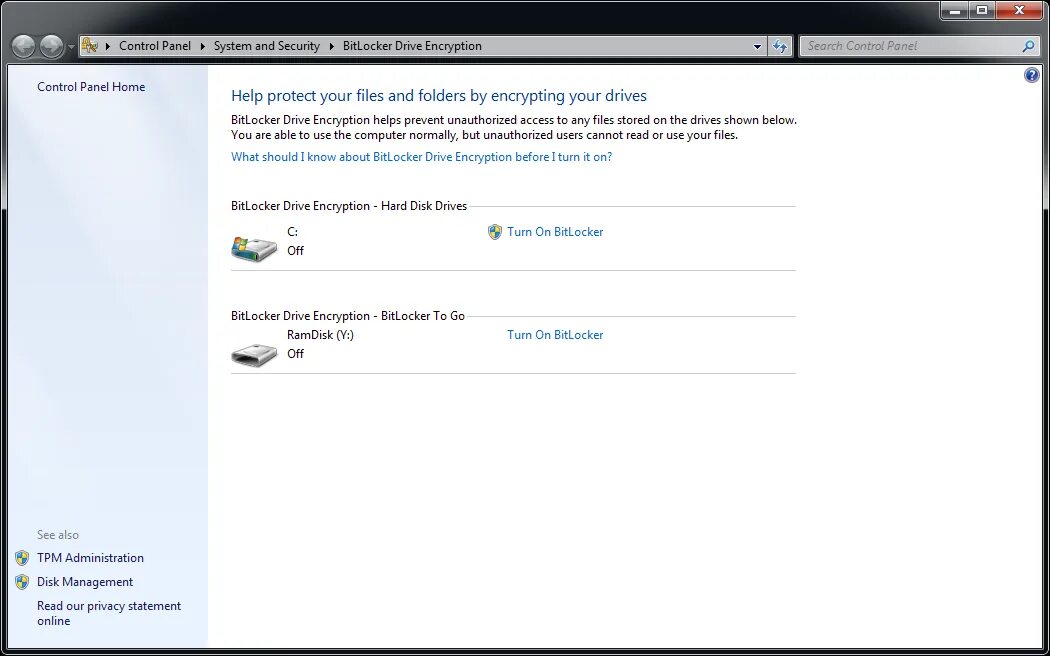1050x656 pixels.
Task: Open the recent pages dropdown beside Forward
Action: click(71, 48)
